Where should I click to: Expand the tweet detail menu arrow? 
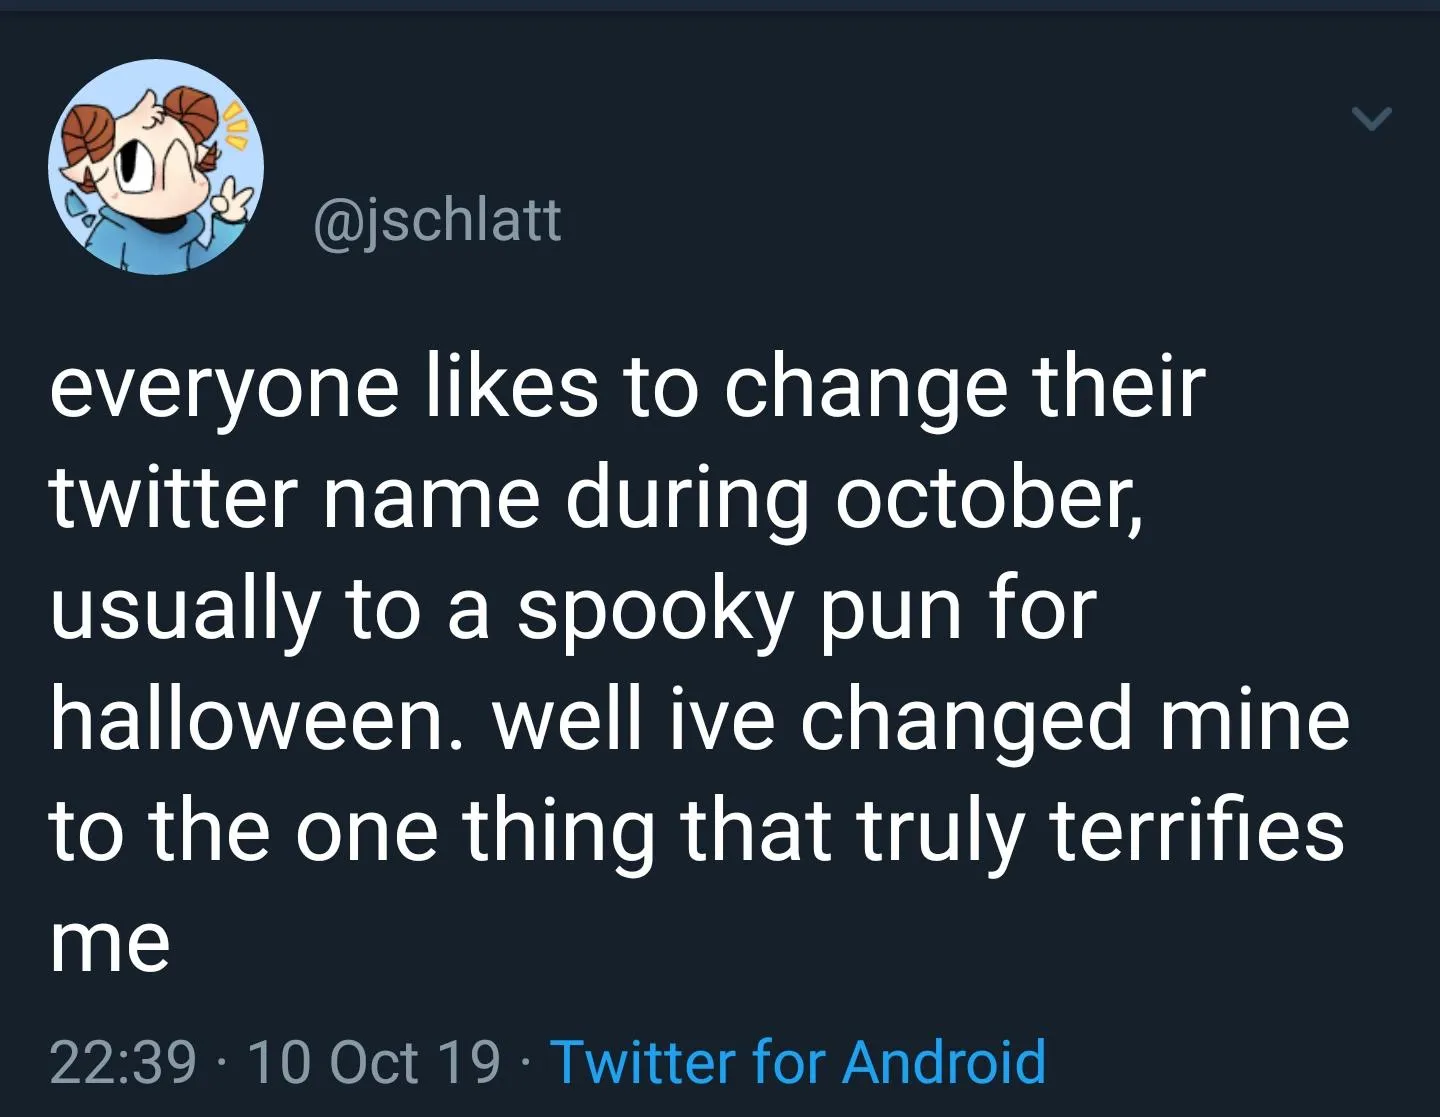pos(1372,119)
